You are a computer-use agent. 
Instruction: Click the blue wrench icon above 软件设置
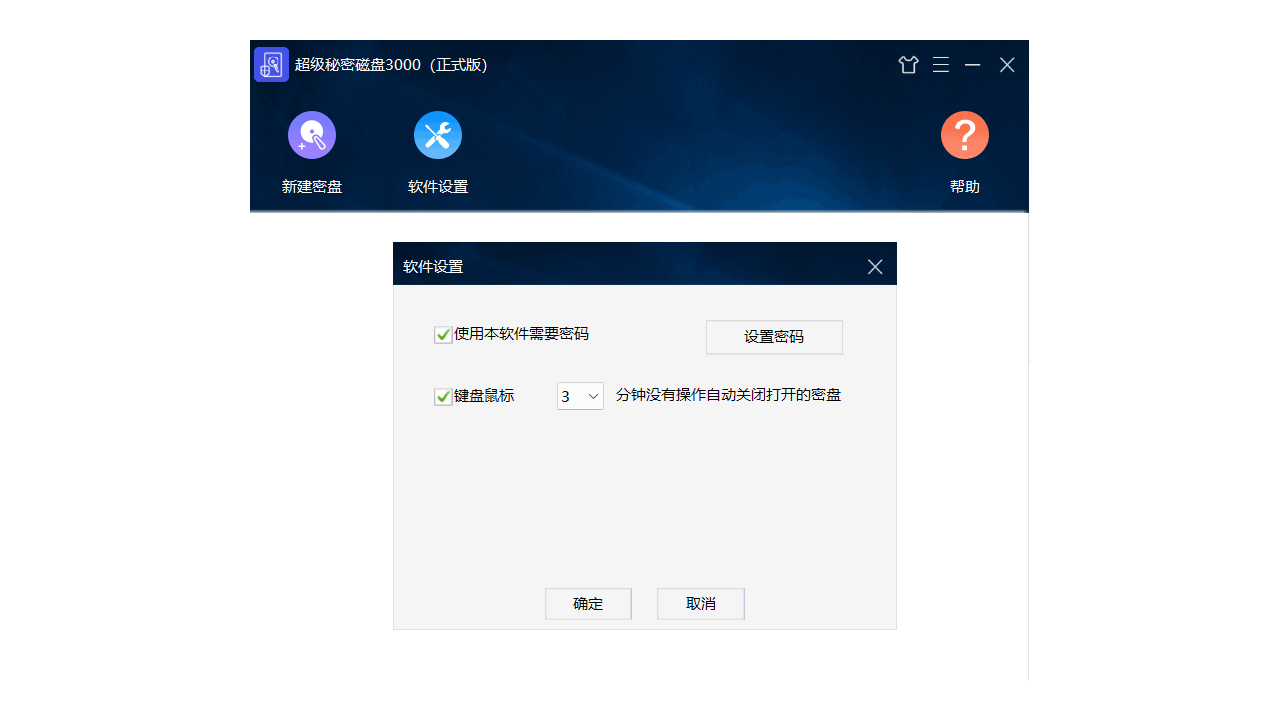click(437, 134)
